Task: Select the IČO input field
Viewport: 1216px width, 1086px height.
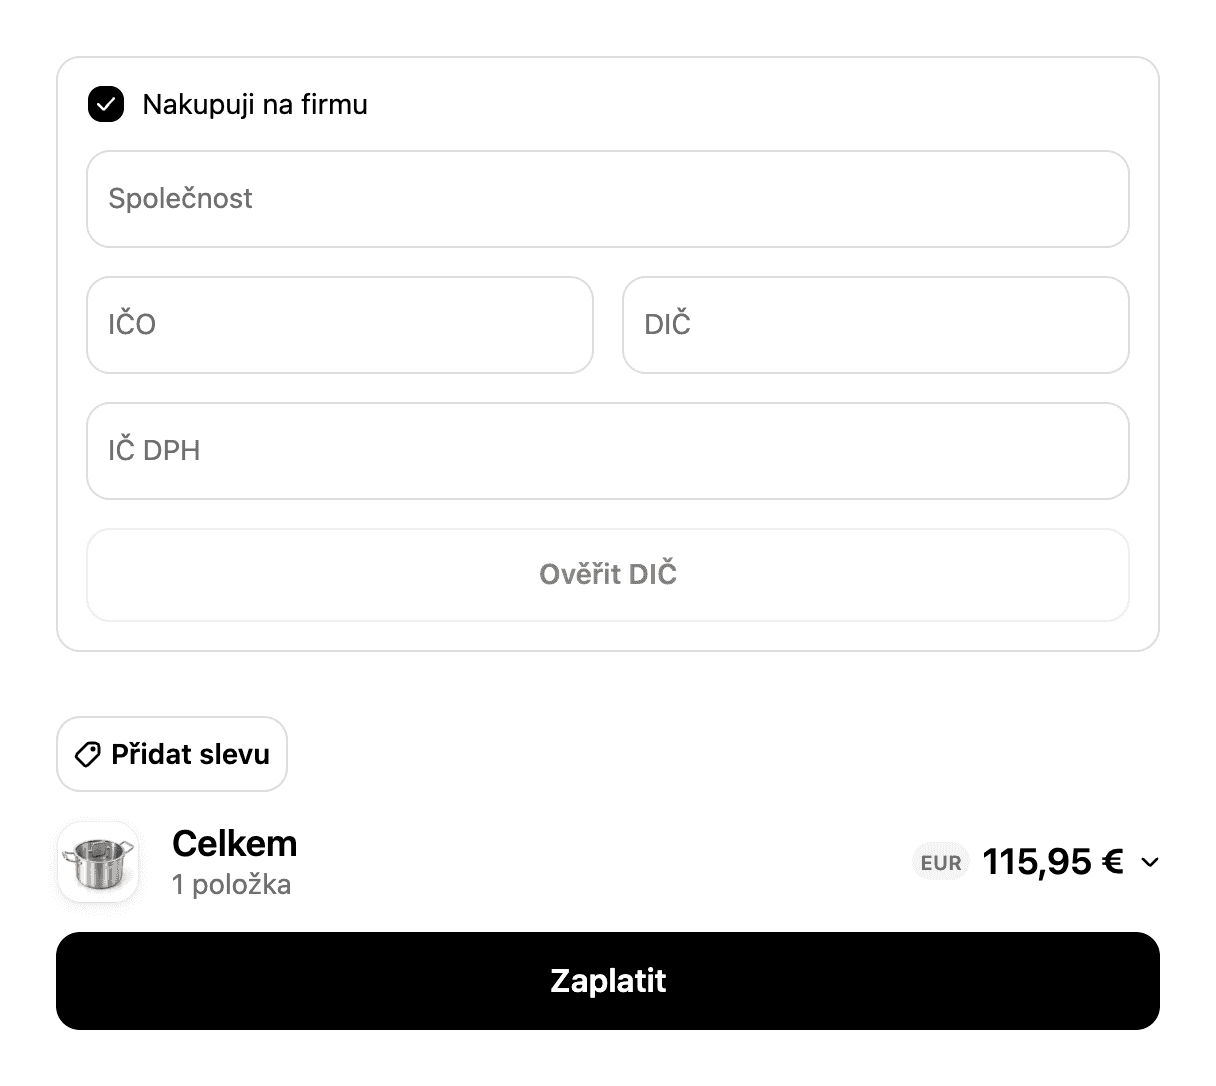Action: 340,325
